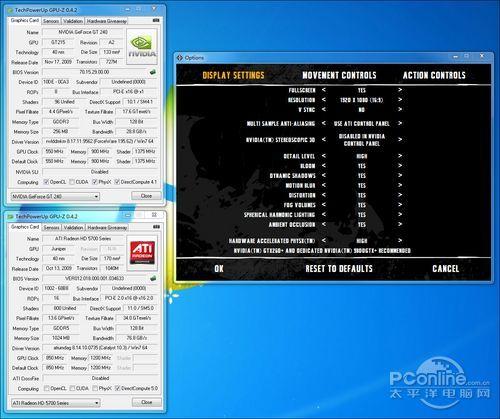Image resolution: width=500 pixels, height=419 pixels.
Task: Click the BIOS save chip icon in ATI GPU-Z window
Action: 153,278
